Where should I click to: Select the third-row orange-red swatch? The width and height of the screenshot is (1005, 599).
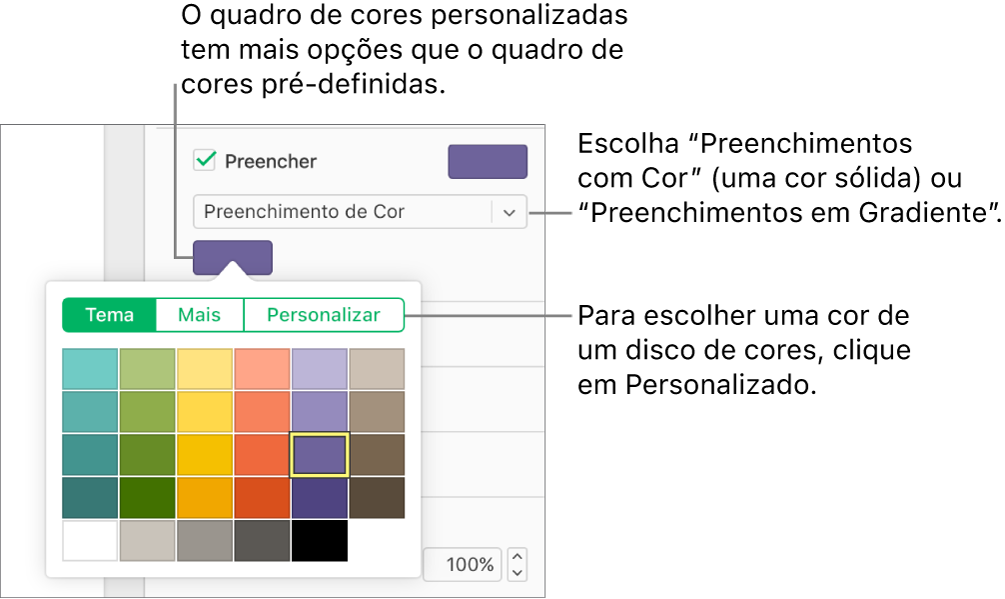pyautogui.click(x=262, y=454)
